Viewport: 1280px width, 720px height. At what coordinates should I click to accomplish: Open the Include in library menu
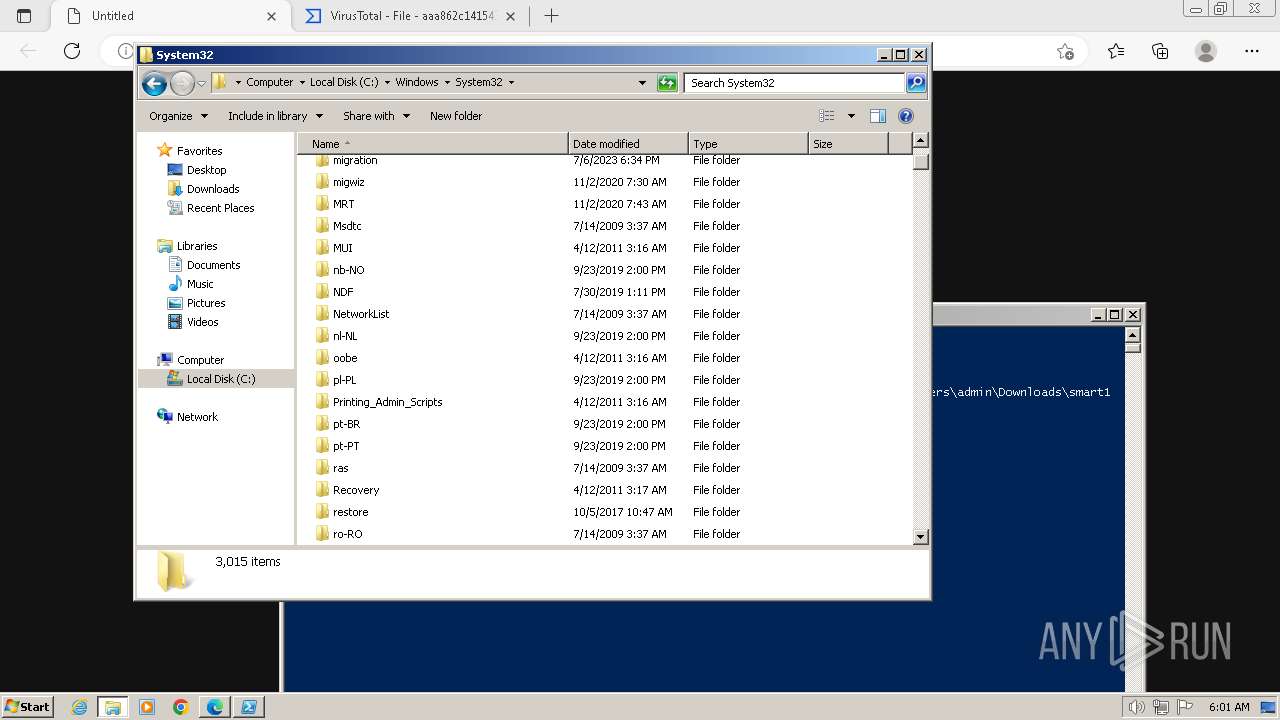point(275,116)
